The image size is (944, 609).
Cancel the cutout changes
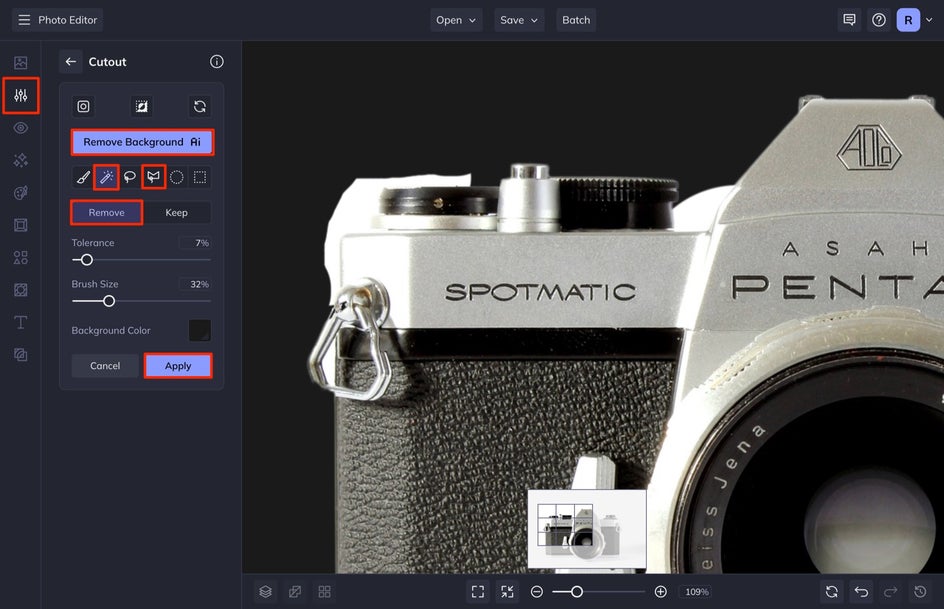(105, 366)
